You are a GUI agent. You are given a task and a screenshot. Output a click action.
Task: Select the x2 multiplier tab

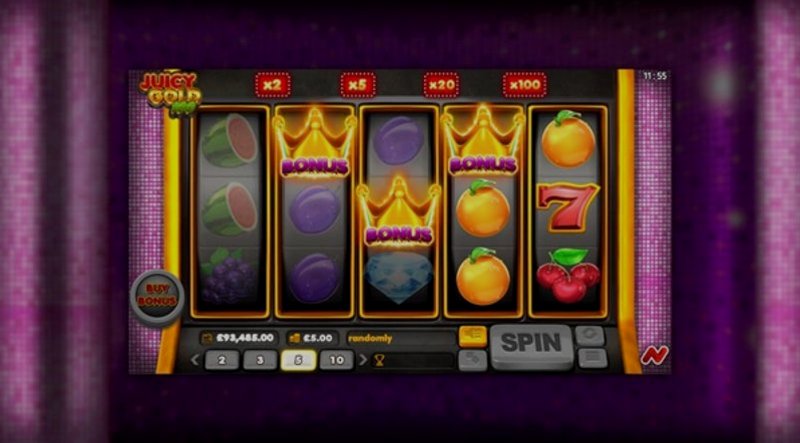(272, 85)
